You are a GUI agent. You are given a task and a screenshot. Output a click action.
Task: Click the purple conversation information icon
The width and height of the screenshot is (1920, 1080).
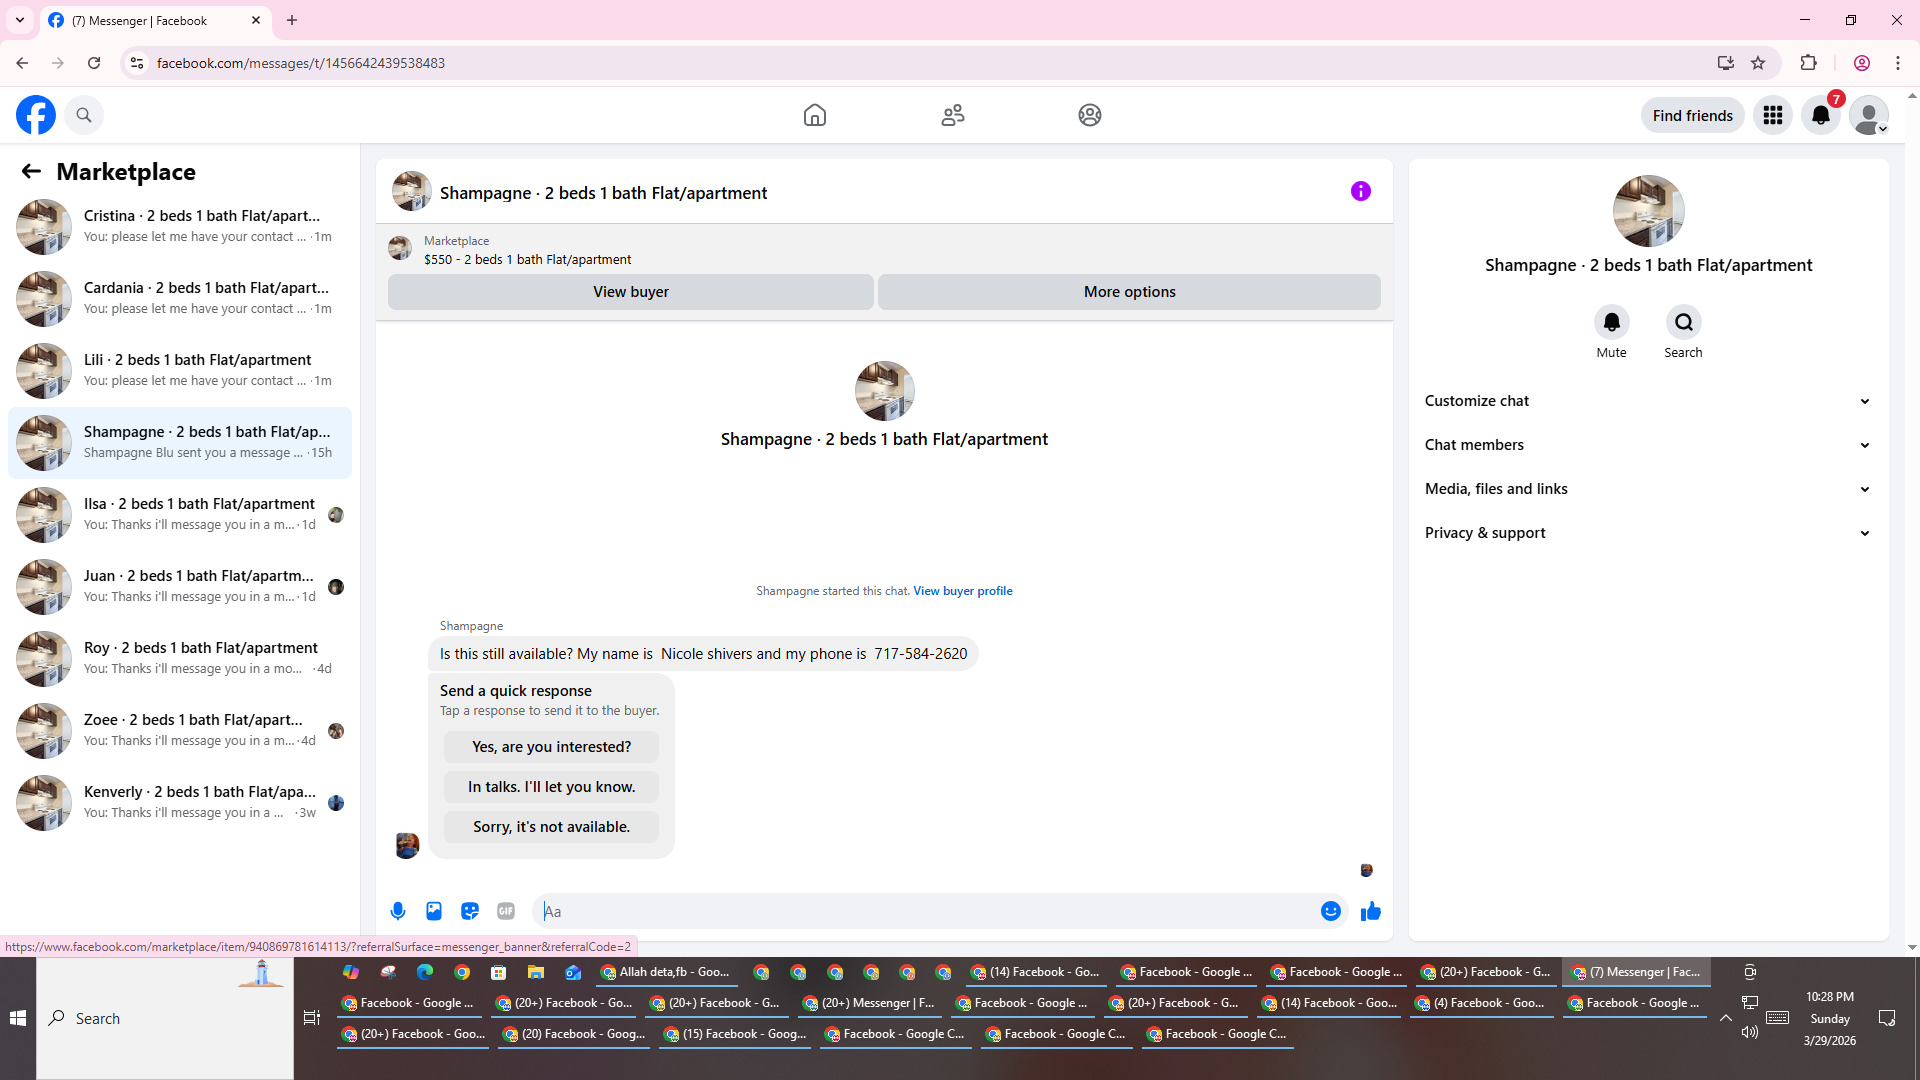tap(1361, 191)
